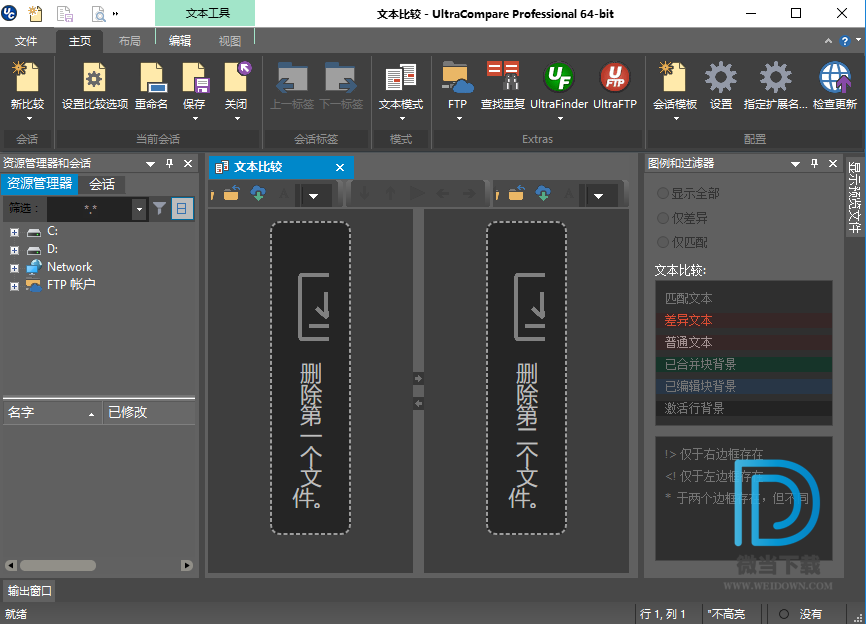Image resolution: width=866 pixels, height=624 pixels.
Task: Click the 关闭 close session icon
Action: click(x=236, y=77)
